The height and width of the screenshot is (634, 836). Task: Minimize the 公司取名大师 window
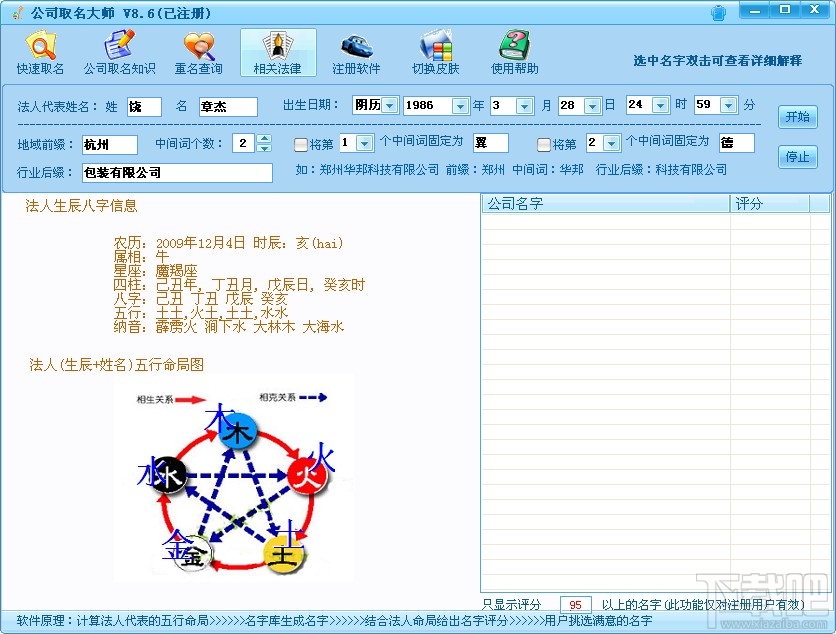754,10
